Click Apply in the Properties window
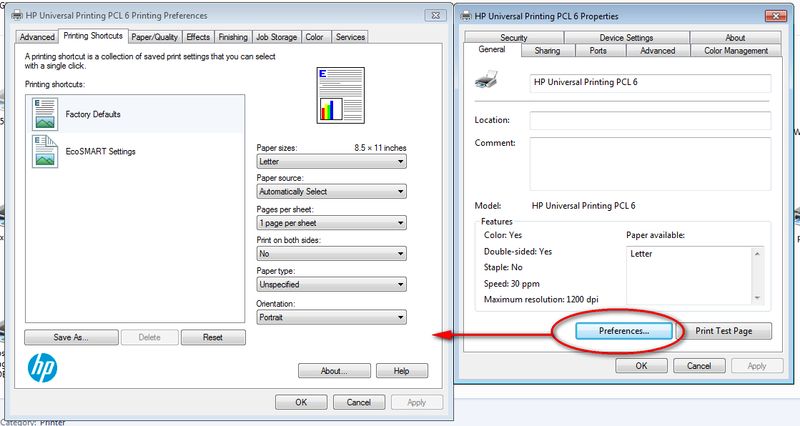The image size is (800, 426). click(x=757, y=366)
